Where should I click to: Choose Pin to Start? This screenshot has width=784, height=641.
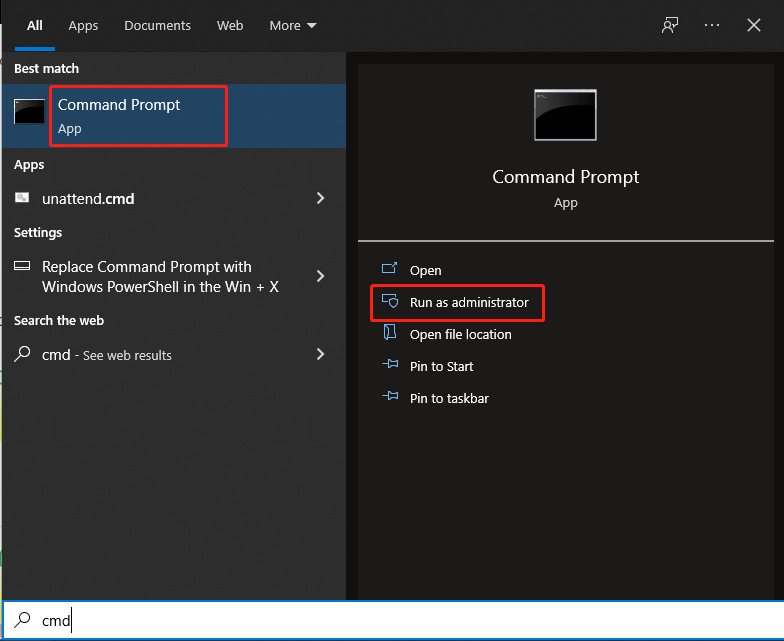click(x=442, y=366)
